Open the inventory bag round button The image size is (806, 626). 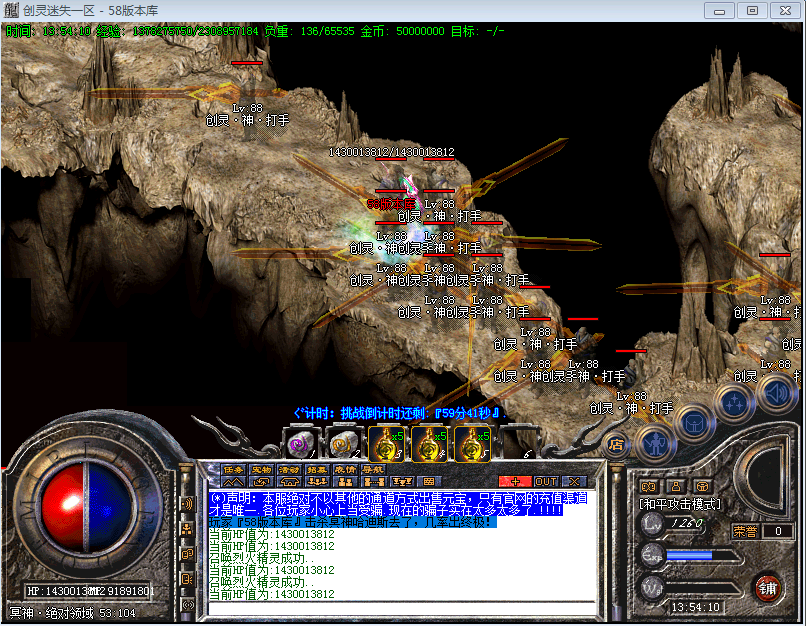694,424
